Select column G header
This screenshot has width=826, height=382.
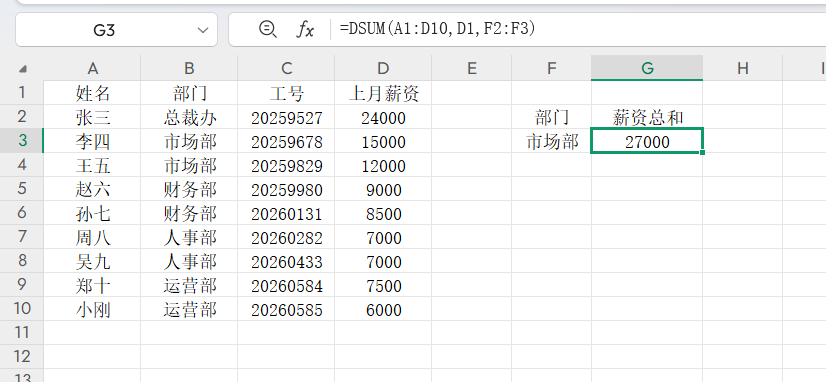647,68
